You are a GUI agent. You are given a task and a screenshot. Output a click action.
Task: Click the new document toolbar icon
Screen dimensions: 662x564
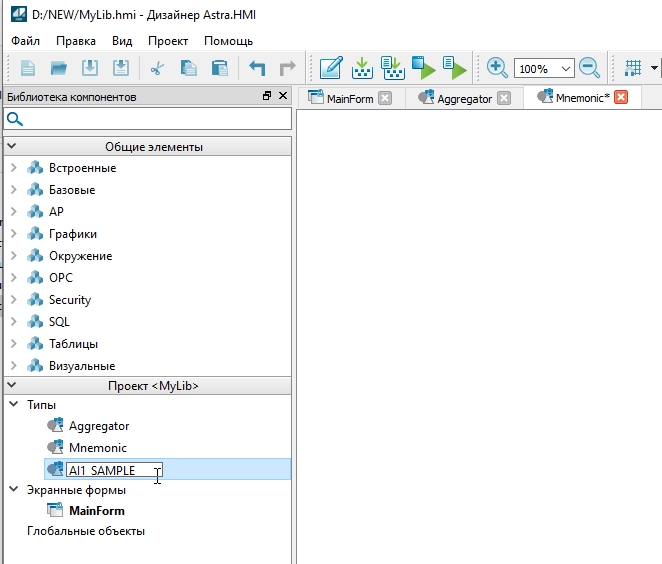coord(28,69)
